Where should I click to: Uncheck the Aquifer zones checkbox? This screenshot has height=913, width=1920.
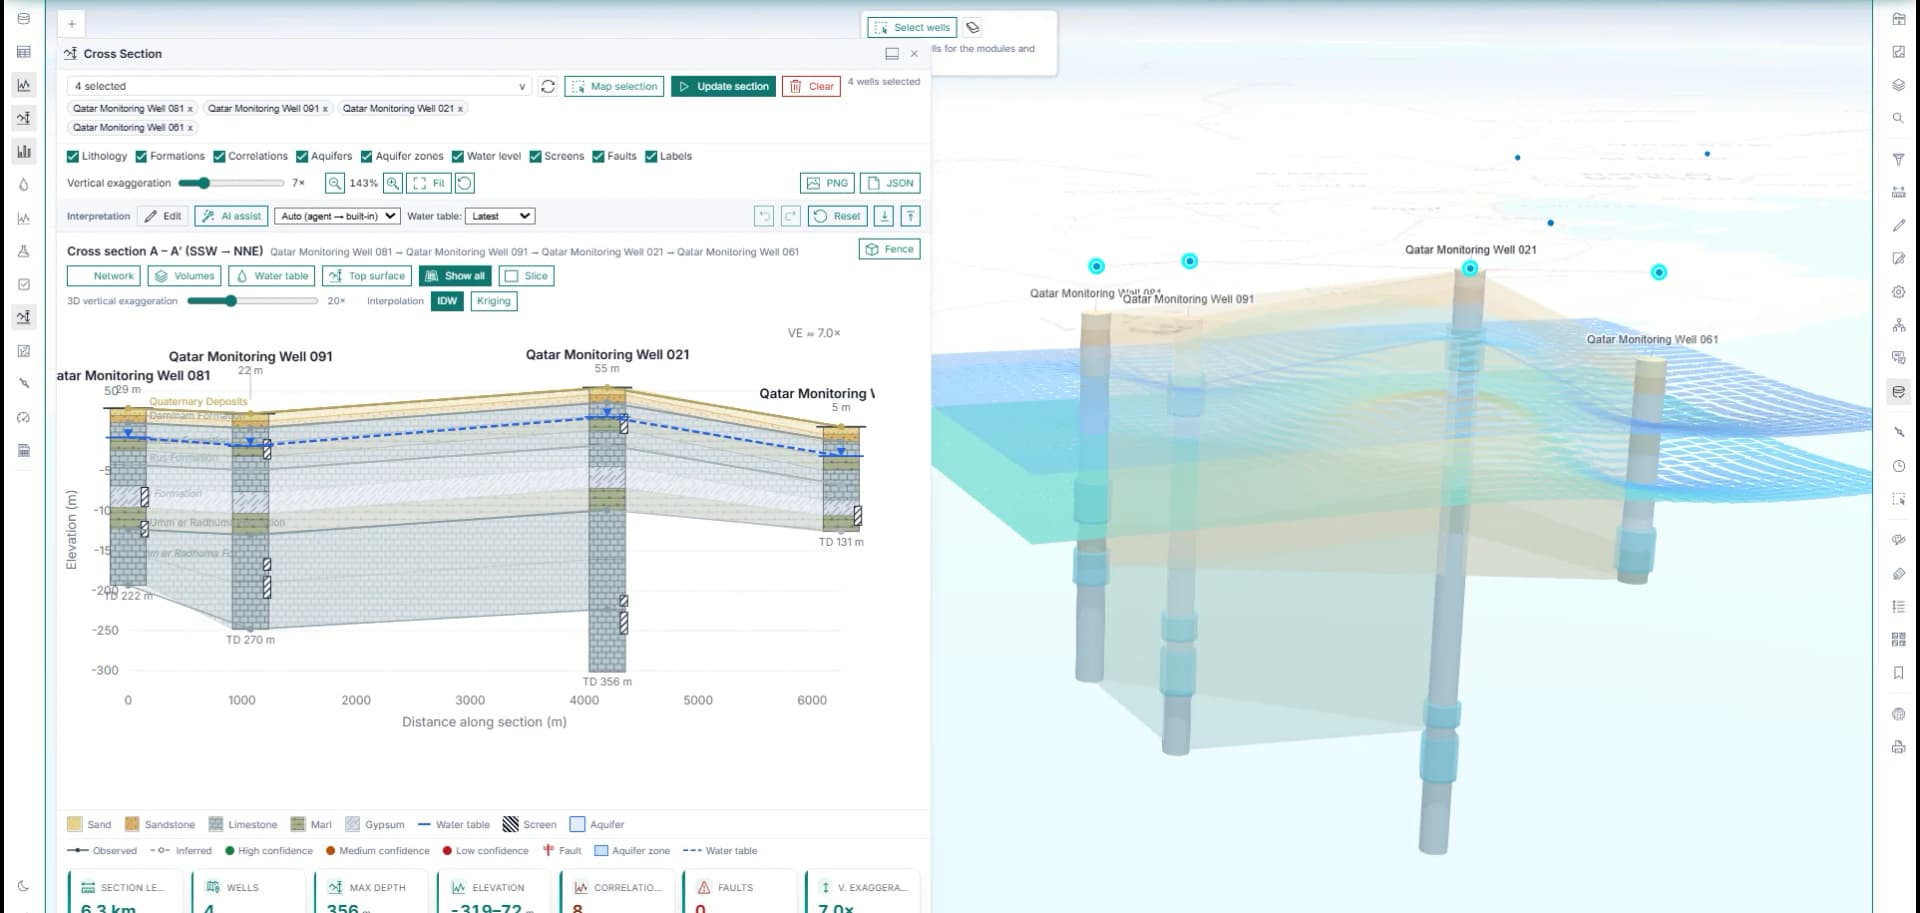(367, 156)
